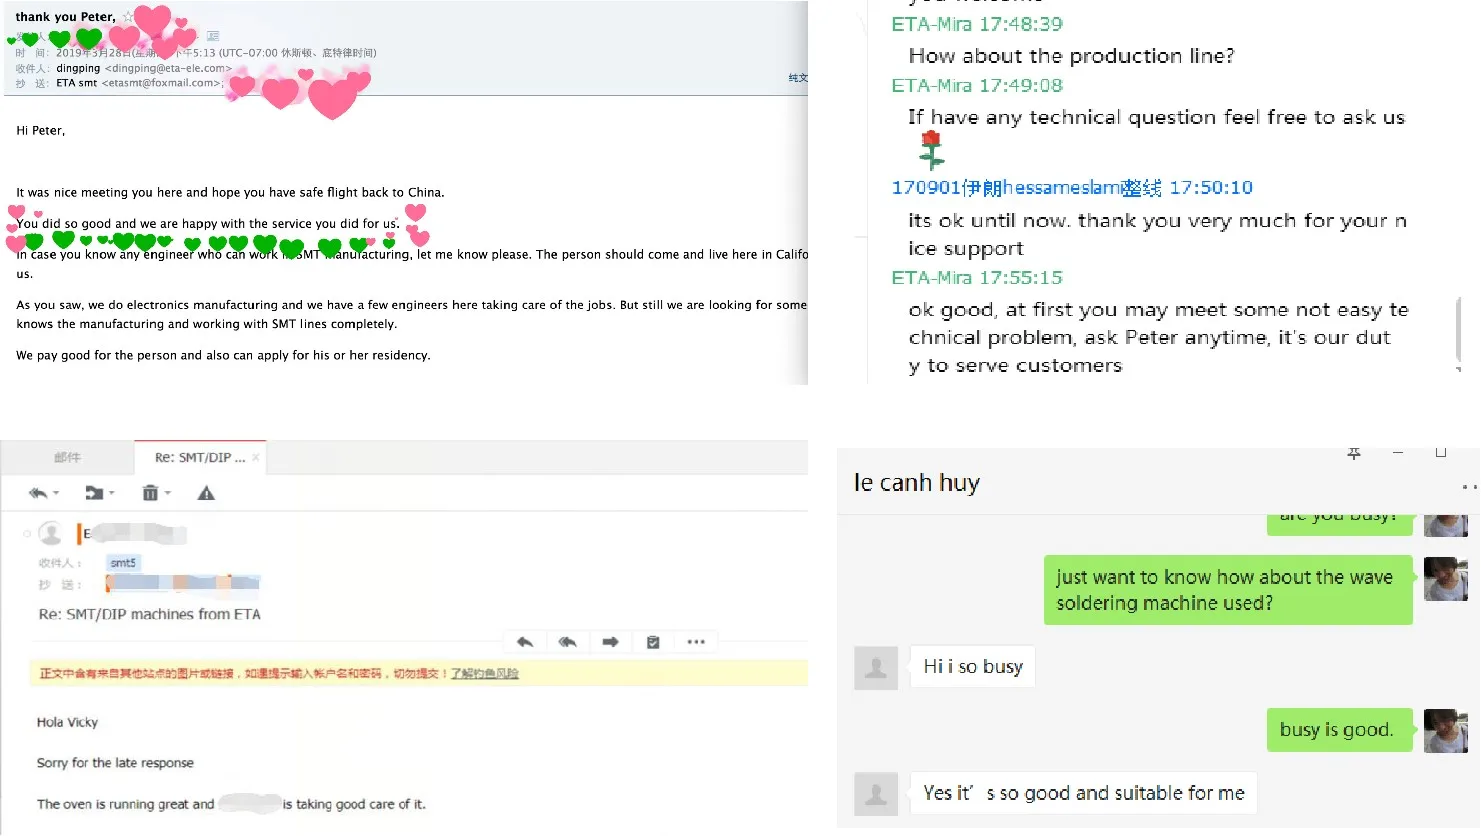Click the warning triangle report icon

pos(206,493)
